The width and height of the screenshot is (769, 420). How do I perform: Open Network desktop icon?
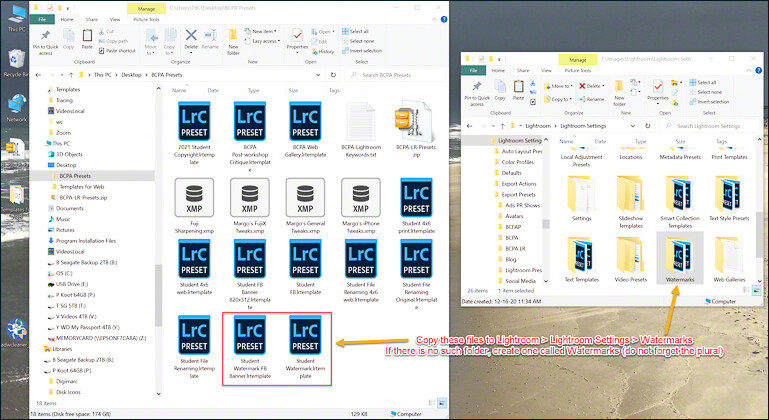pyautogui.click(x=16, y=108)
